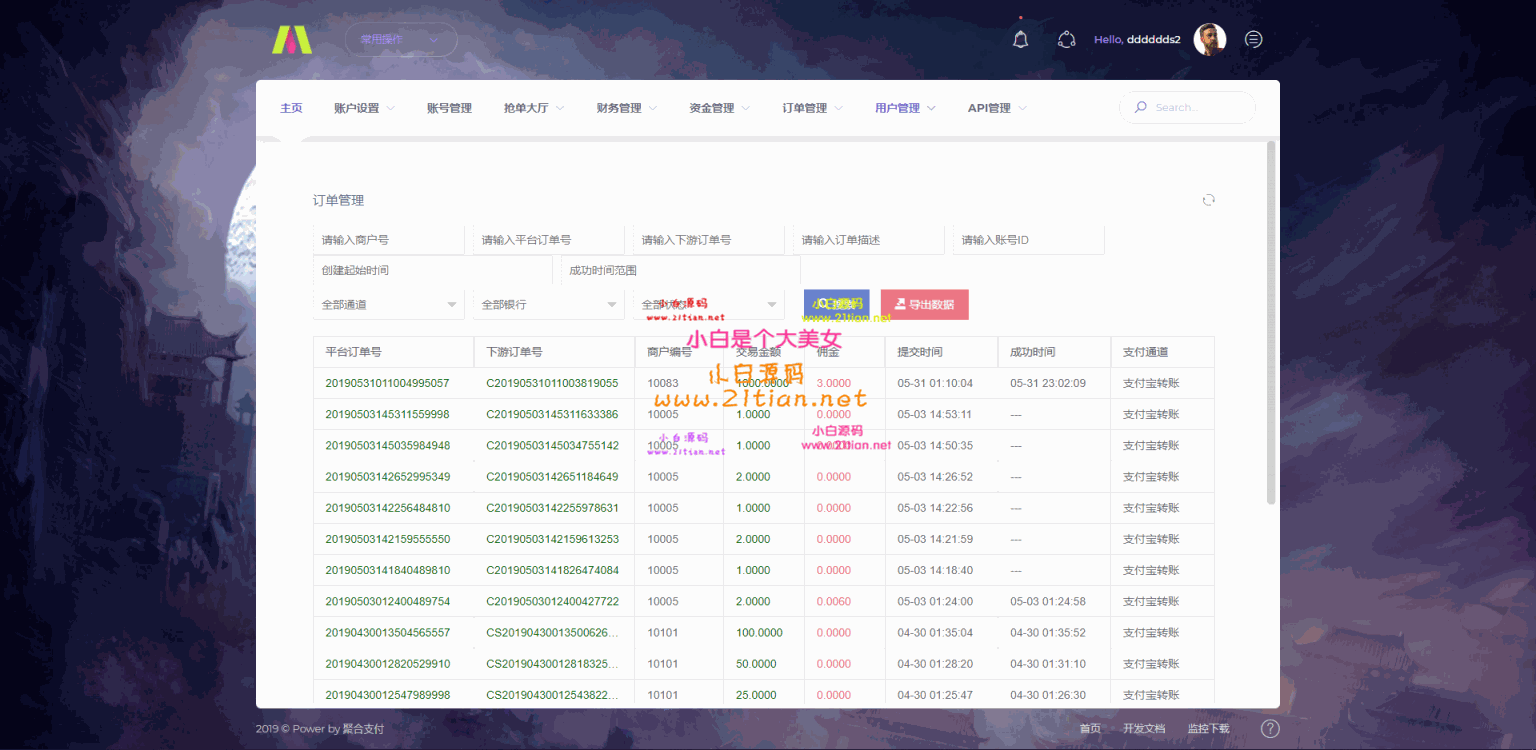Open the 监控下载 footer link
The image size is (1536, 750).
pos(1208,729)
